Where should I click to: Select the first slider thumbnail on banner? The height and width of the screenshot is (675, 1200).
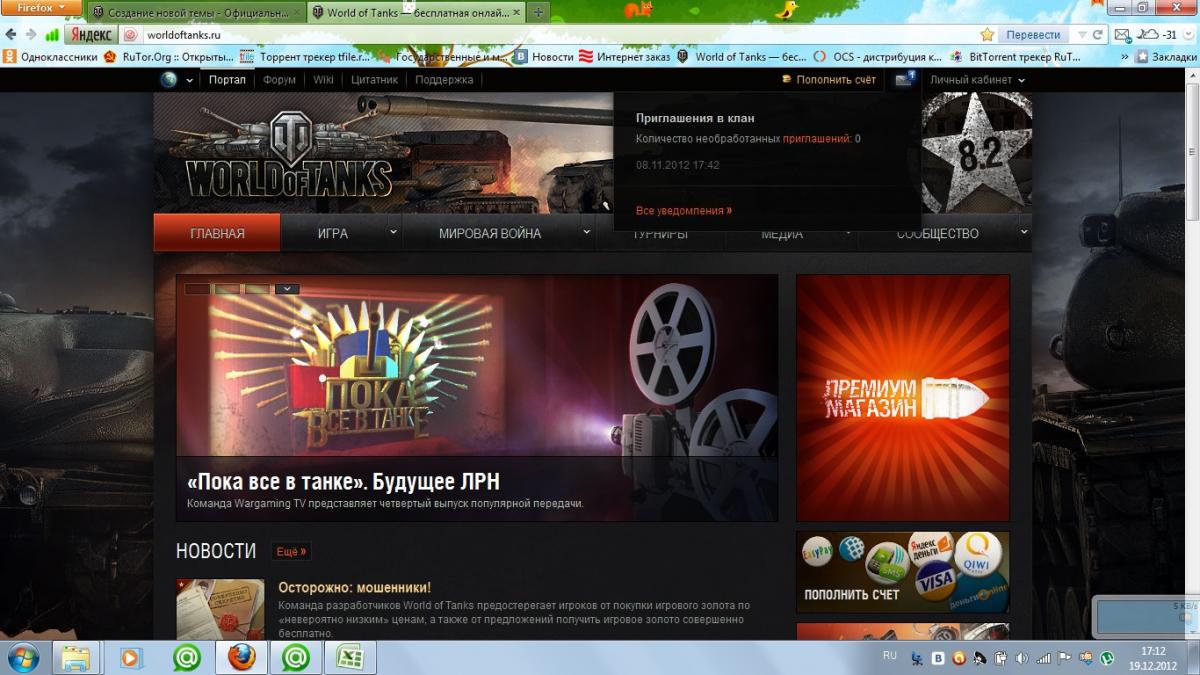[x=197, y=289]
